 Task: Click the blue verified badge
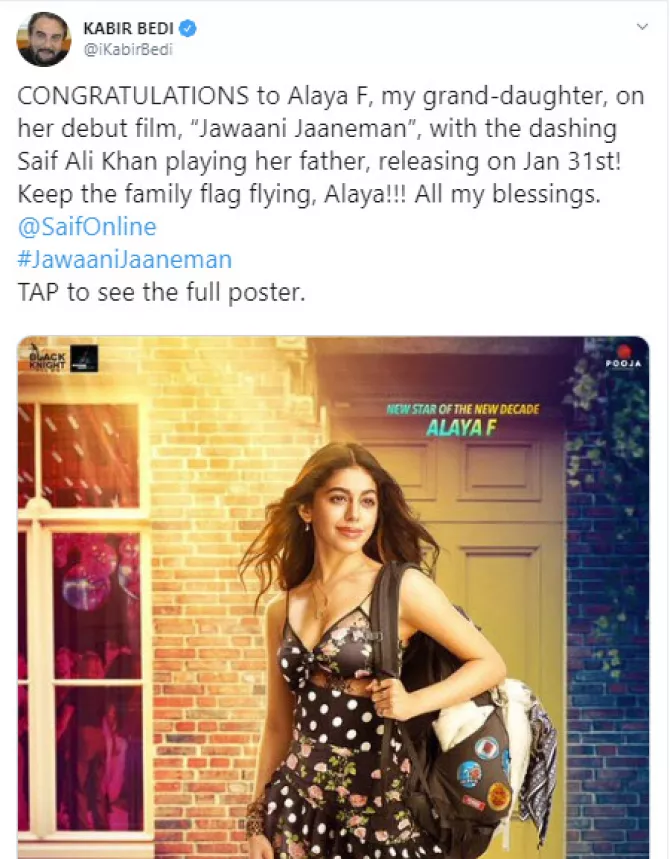click(188, 28)
